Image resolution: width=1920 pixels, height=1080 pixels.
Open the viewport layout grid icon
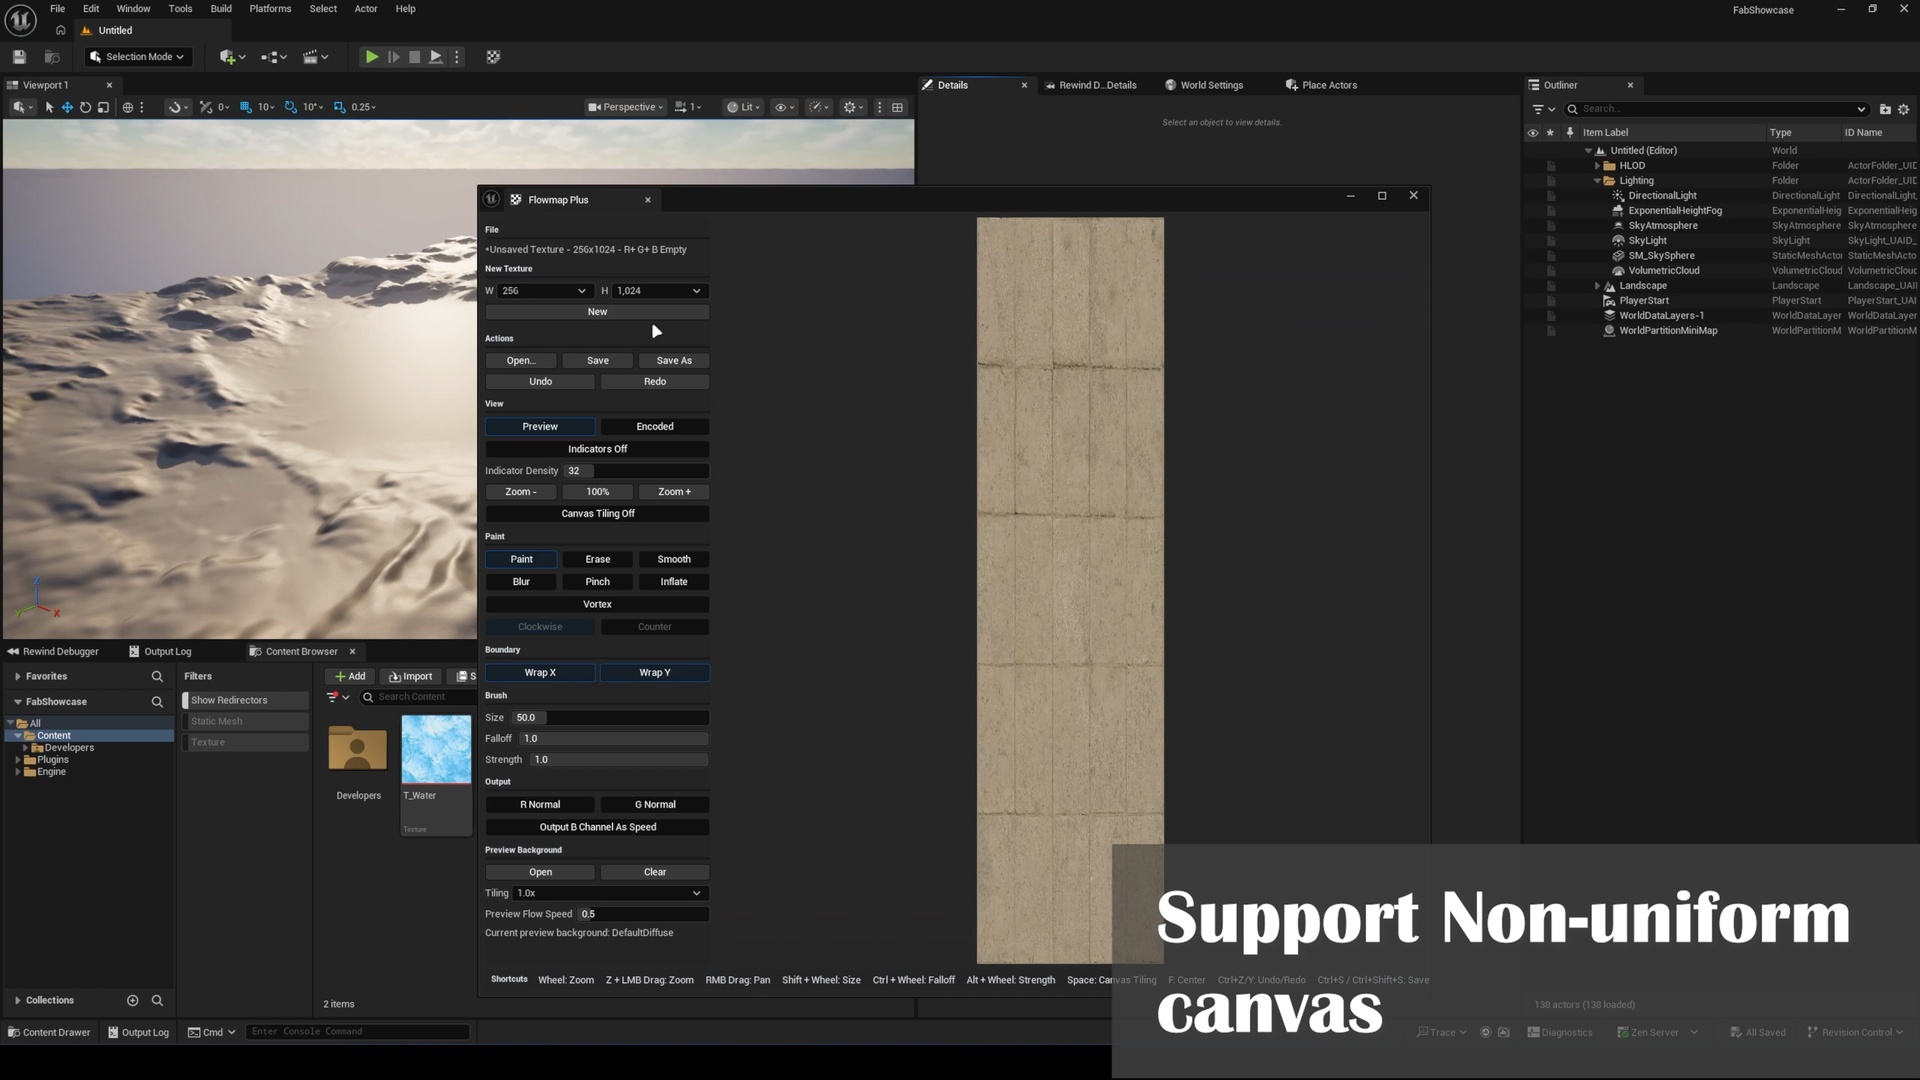point(897,107)
